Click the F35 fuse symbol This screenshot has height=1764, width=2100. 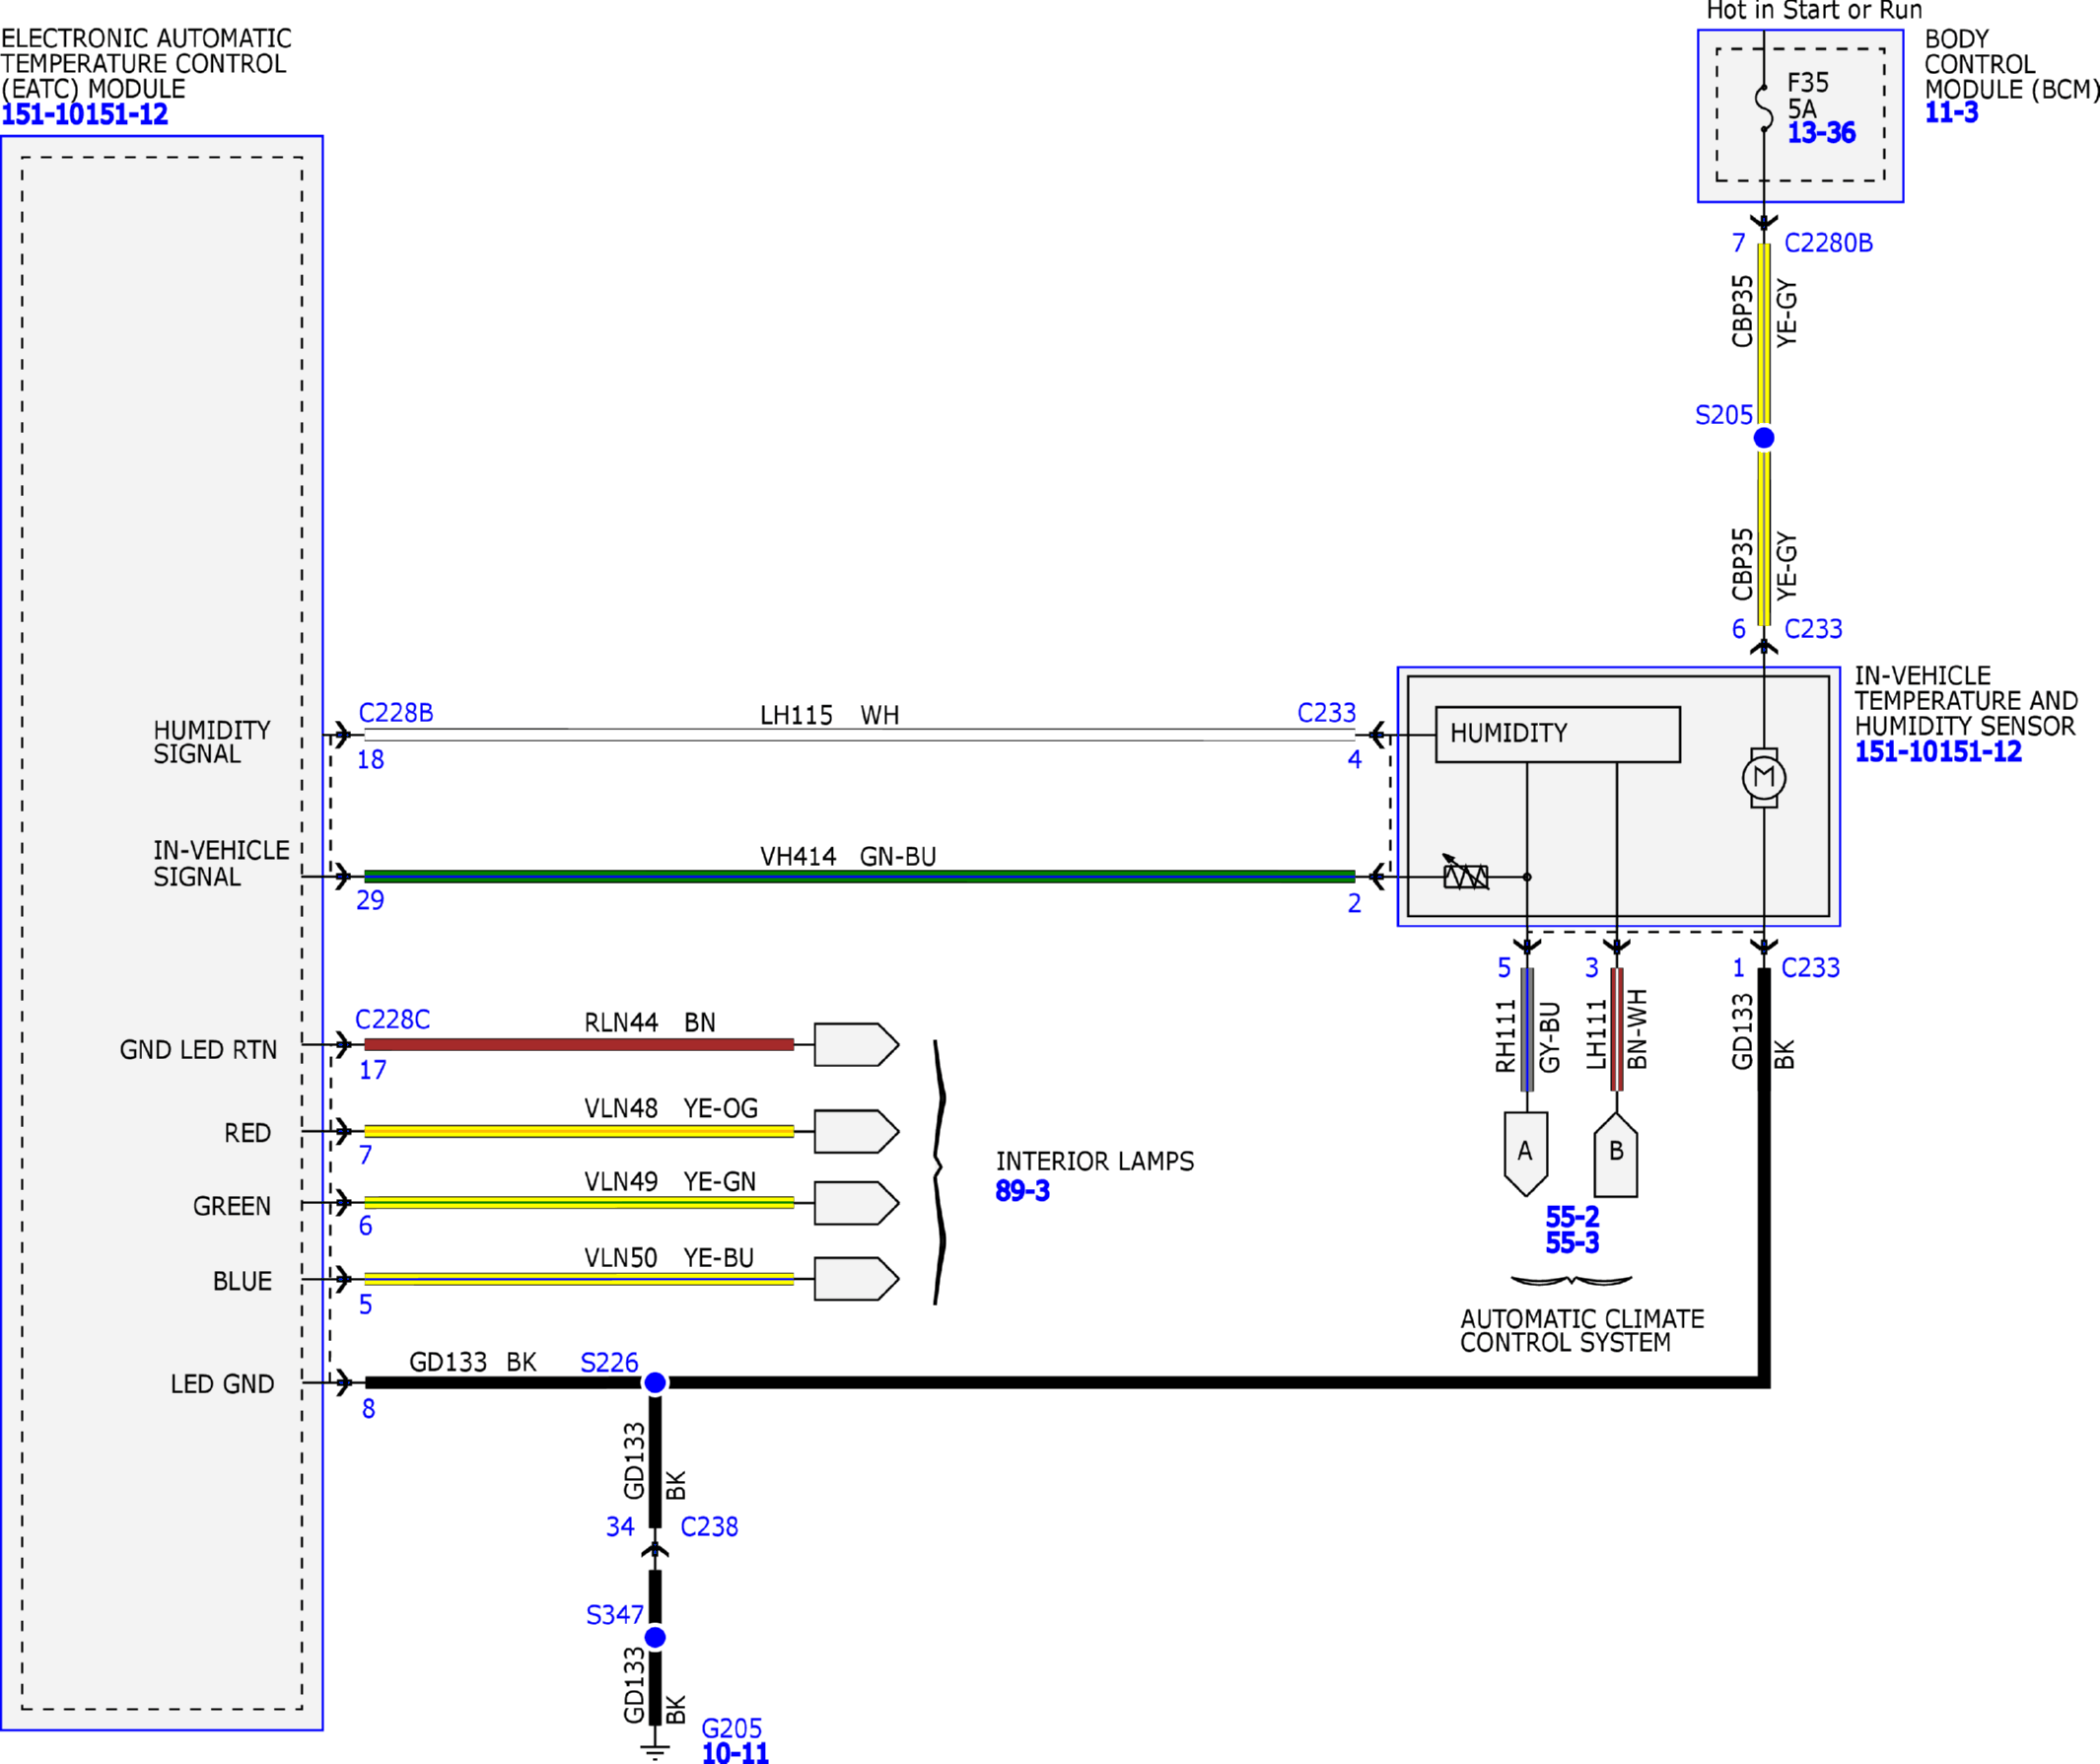pos(1764,108)
